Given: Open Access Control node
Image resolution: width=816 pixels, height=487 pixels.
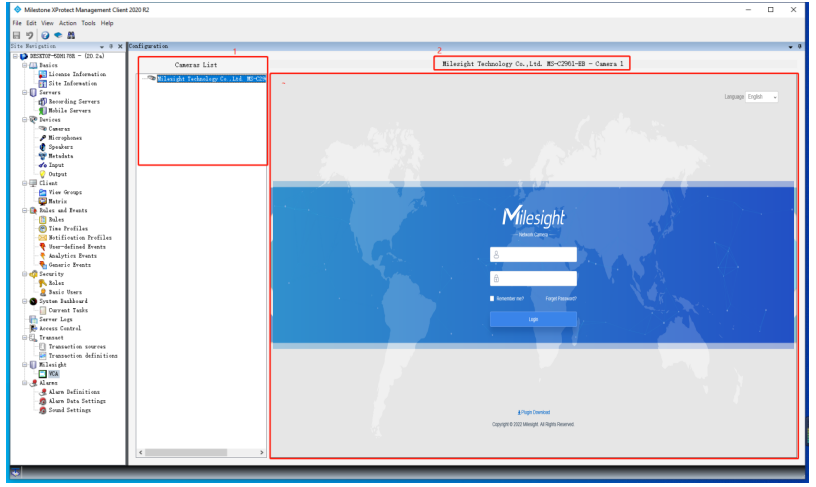Looking at the screenshot, I should 60,329.
